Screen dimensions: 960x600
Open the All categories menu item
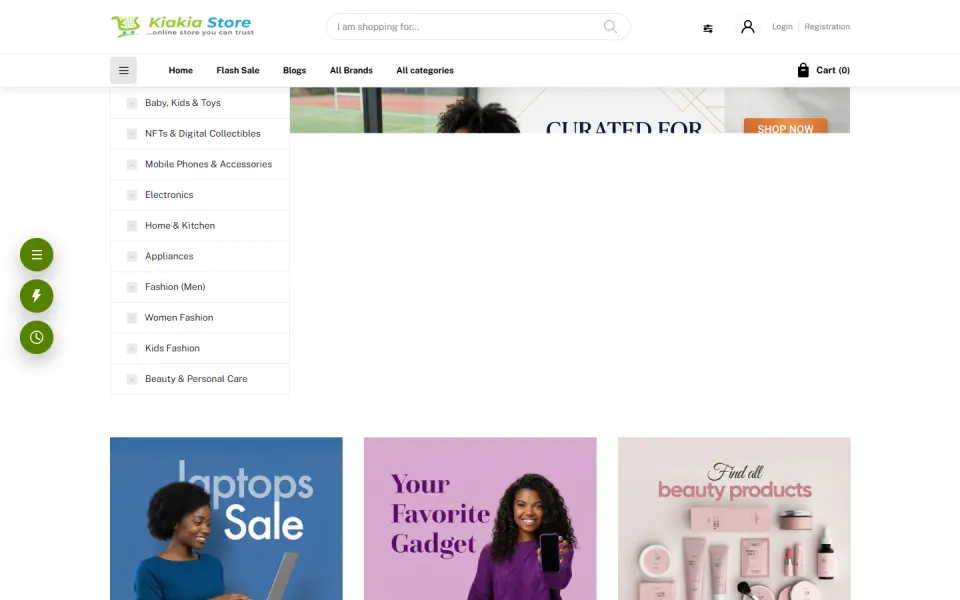click(425, 70)
